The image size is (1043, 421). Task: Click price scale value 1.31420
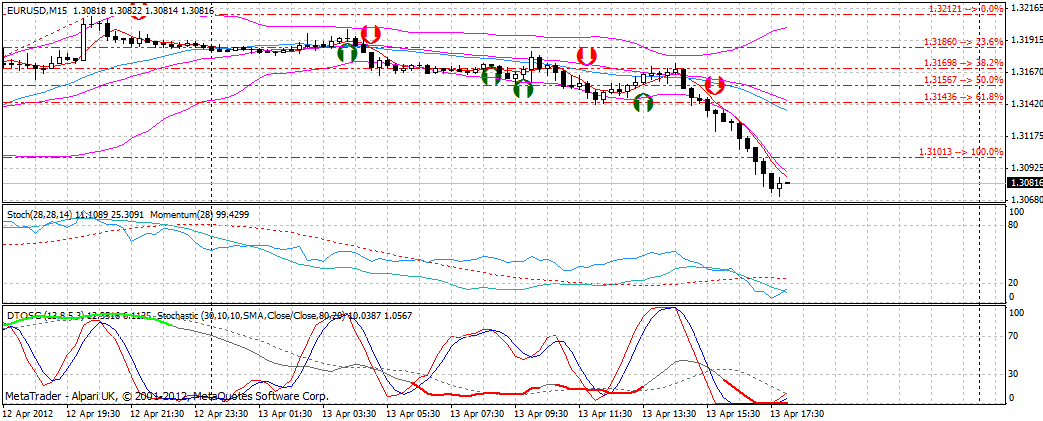(x=1025, y=104)
